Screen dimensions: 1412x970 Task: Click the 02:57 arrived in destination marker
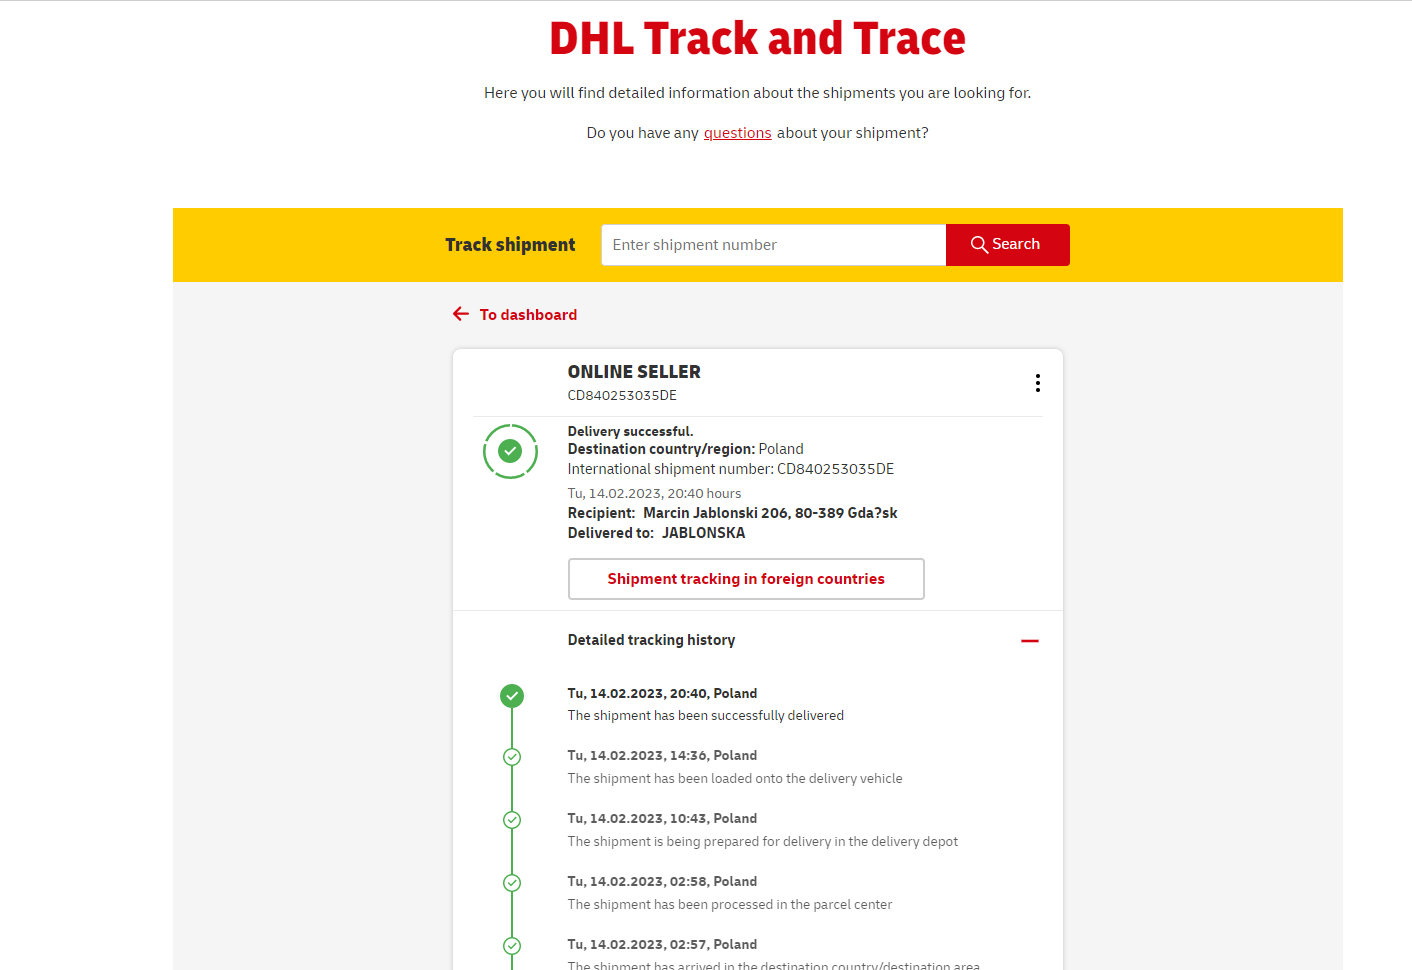click(512, 945)
